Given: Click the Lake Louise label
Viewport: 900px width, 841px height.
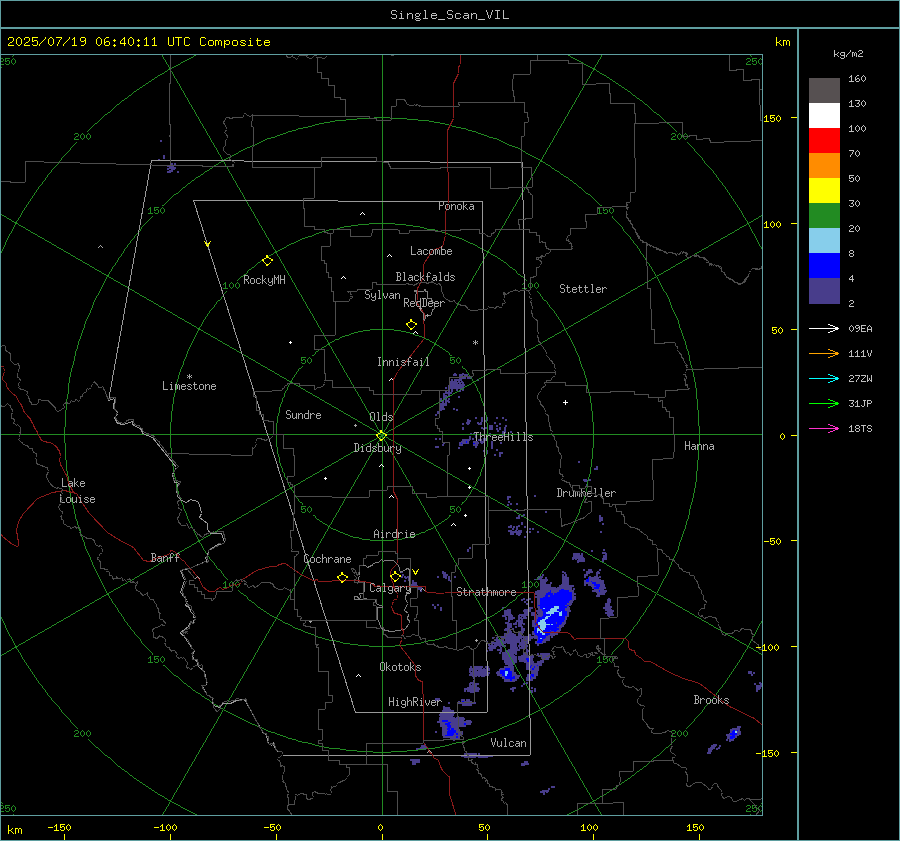Looking at the screenshot, I should (77, 491).
